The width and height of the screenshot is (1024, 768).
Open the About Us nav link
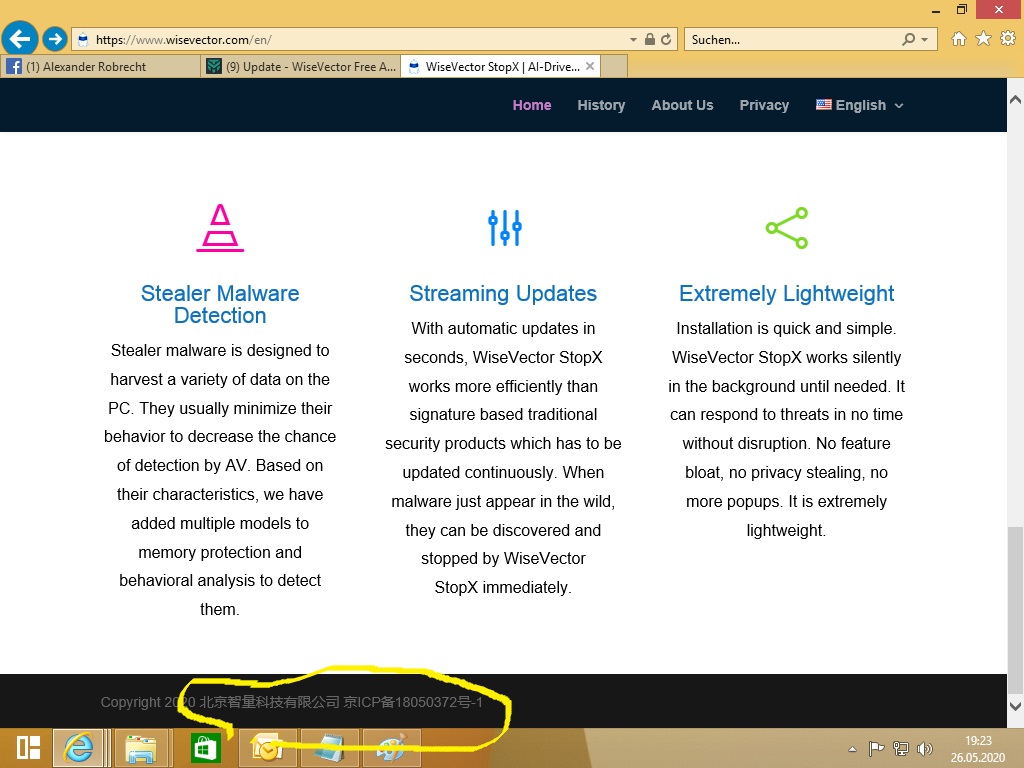[682, 105]
